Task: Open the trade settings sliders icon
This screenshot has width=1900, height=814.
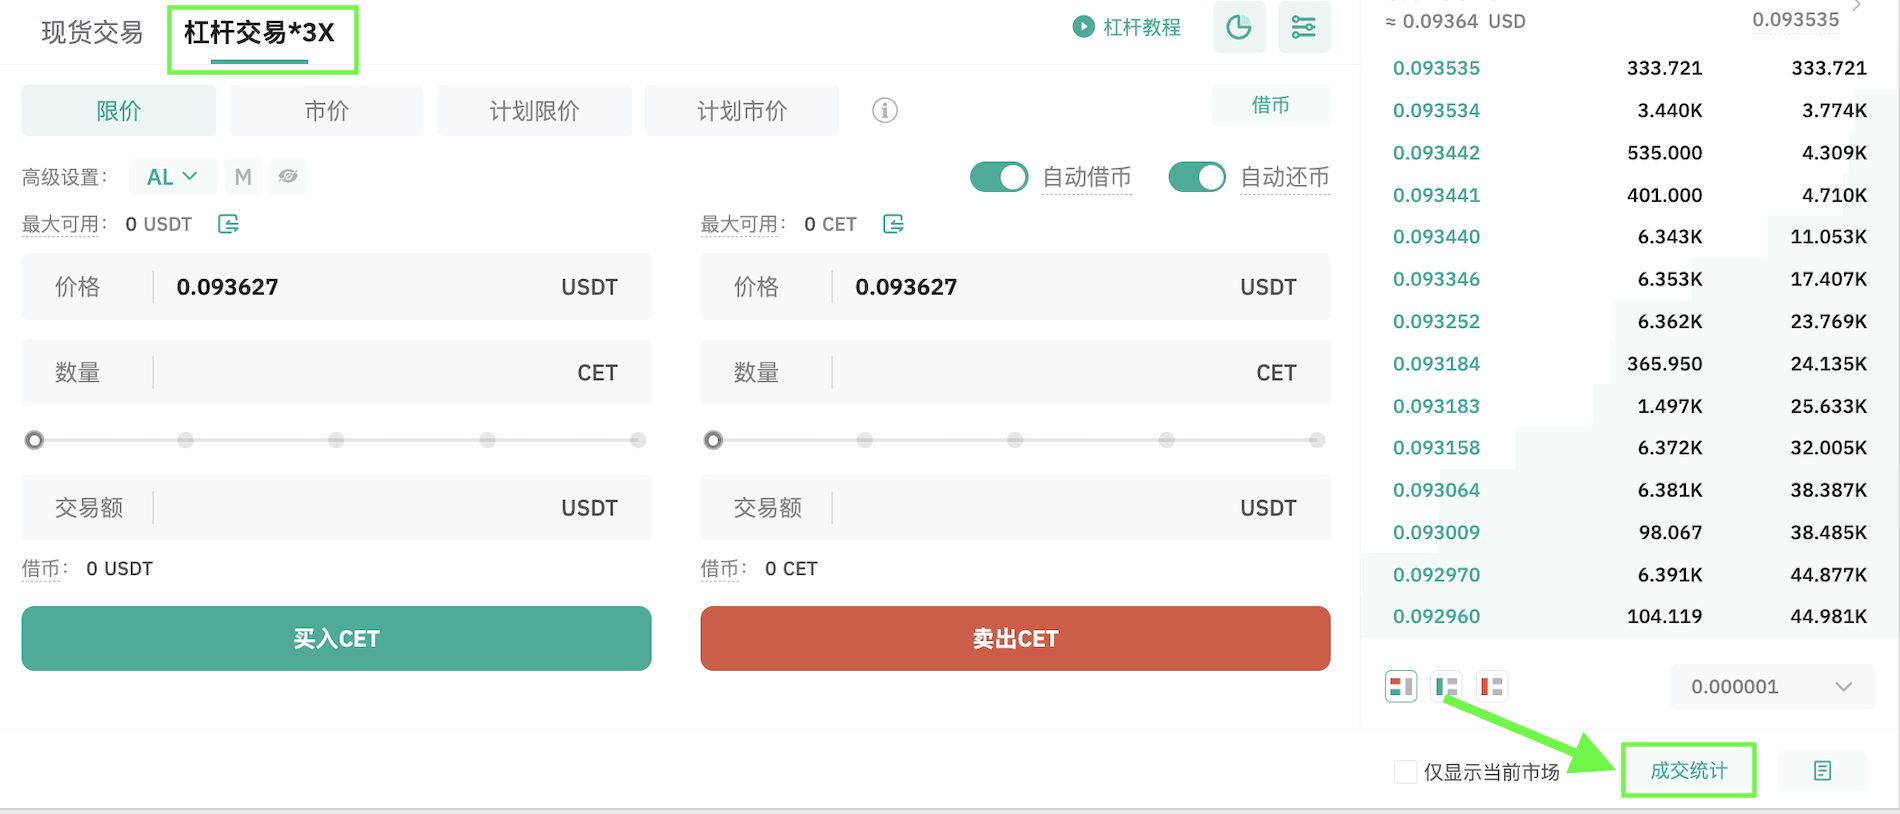Action: tap(1304, 27)
